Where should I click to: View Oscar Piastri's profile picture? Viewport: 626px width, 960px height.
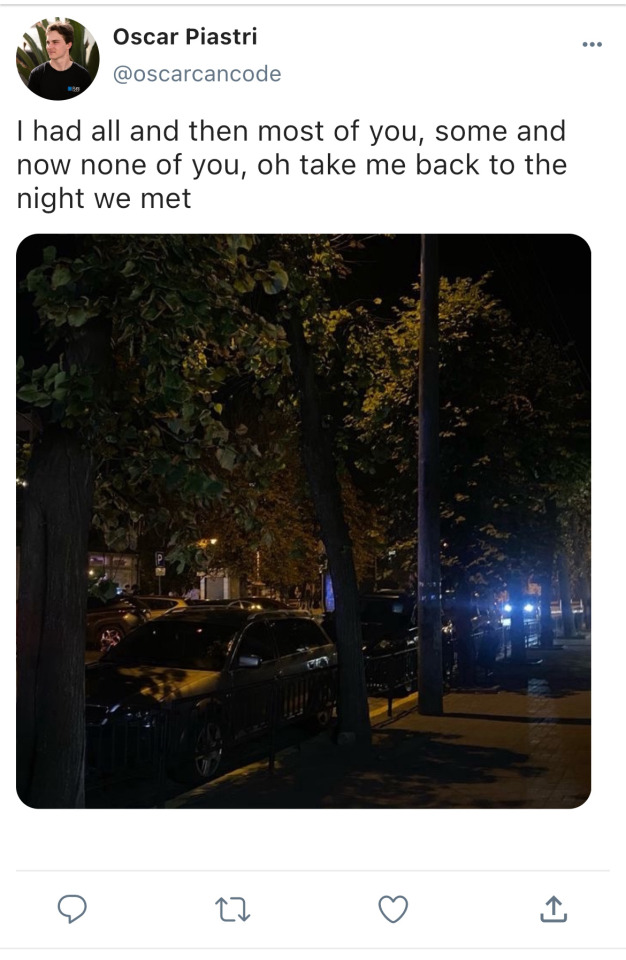coord(58,59)
